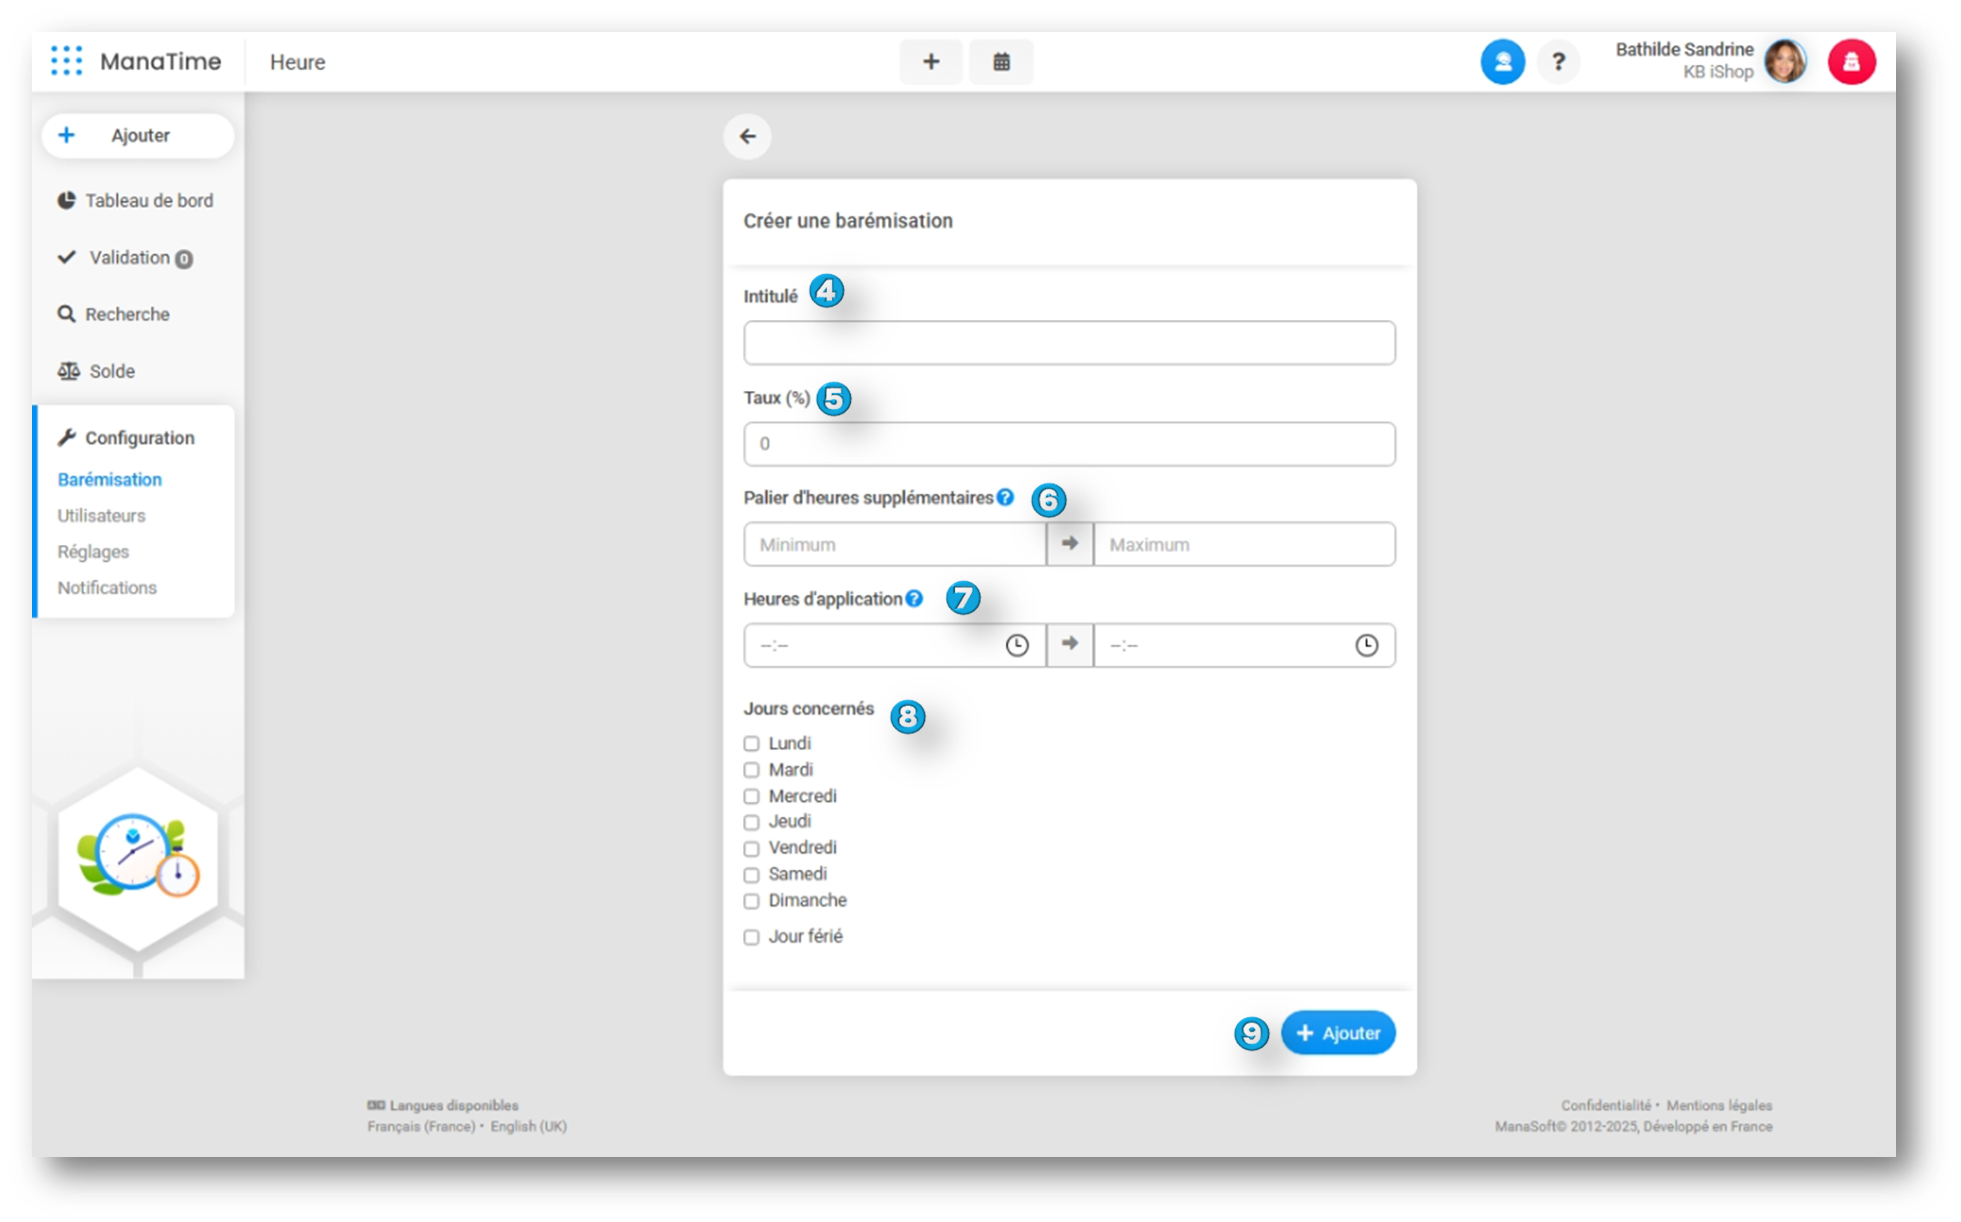Show help tooltip for Heures d'application

click(x=914, y=598)
